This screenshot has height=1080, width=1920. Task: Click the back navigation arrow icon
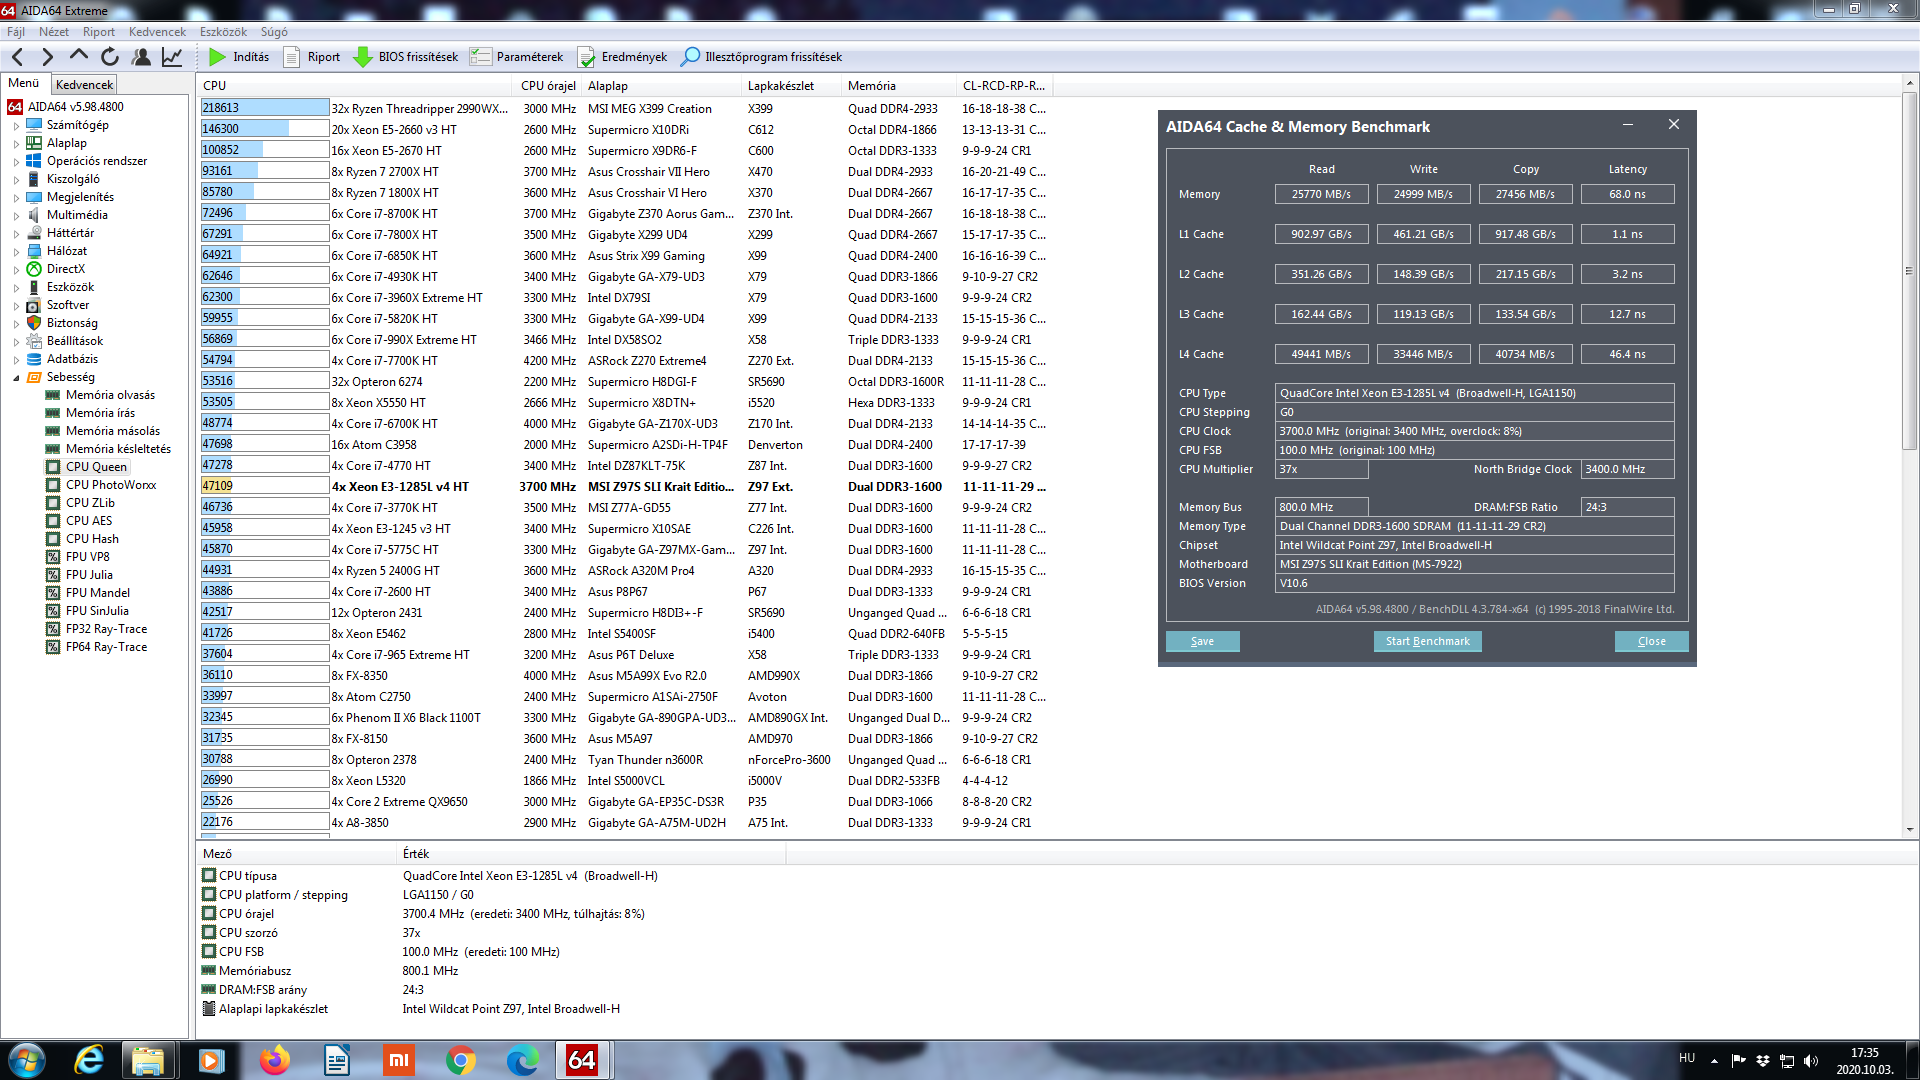17,57
